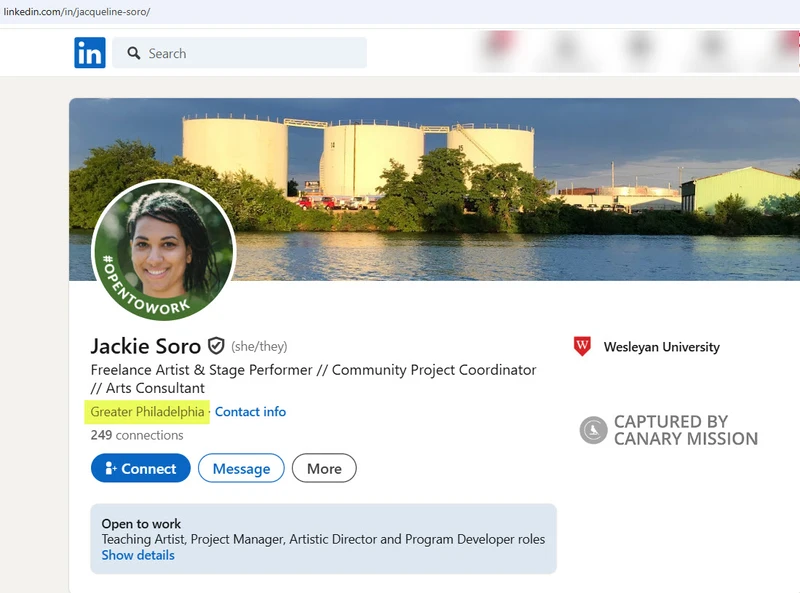Open Contact info
Viewport: 800px width, 593px height.
click(x=250, y=412)
